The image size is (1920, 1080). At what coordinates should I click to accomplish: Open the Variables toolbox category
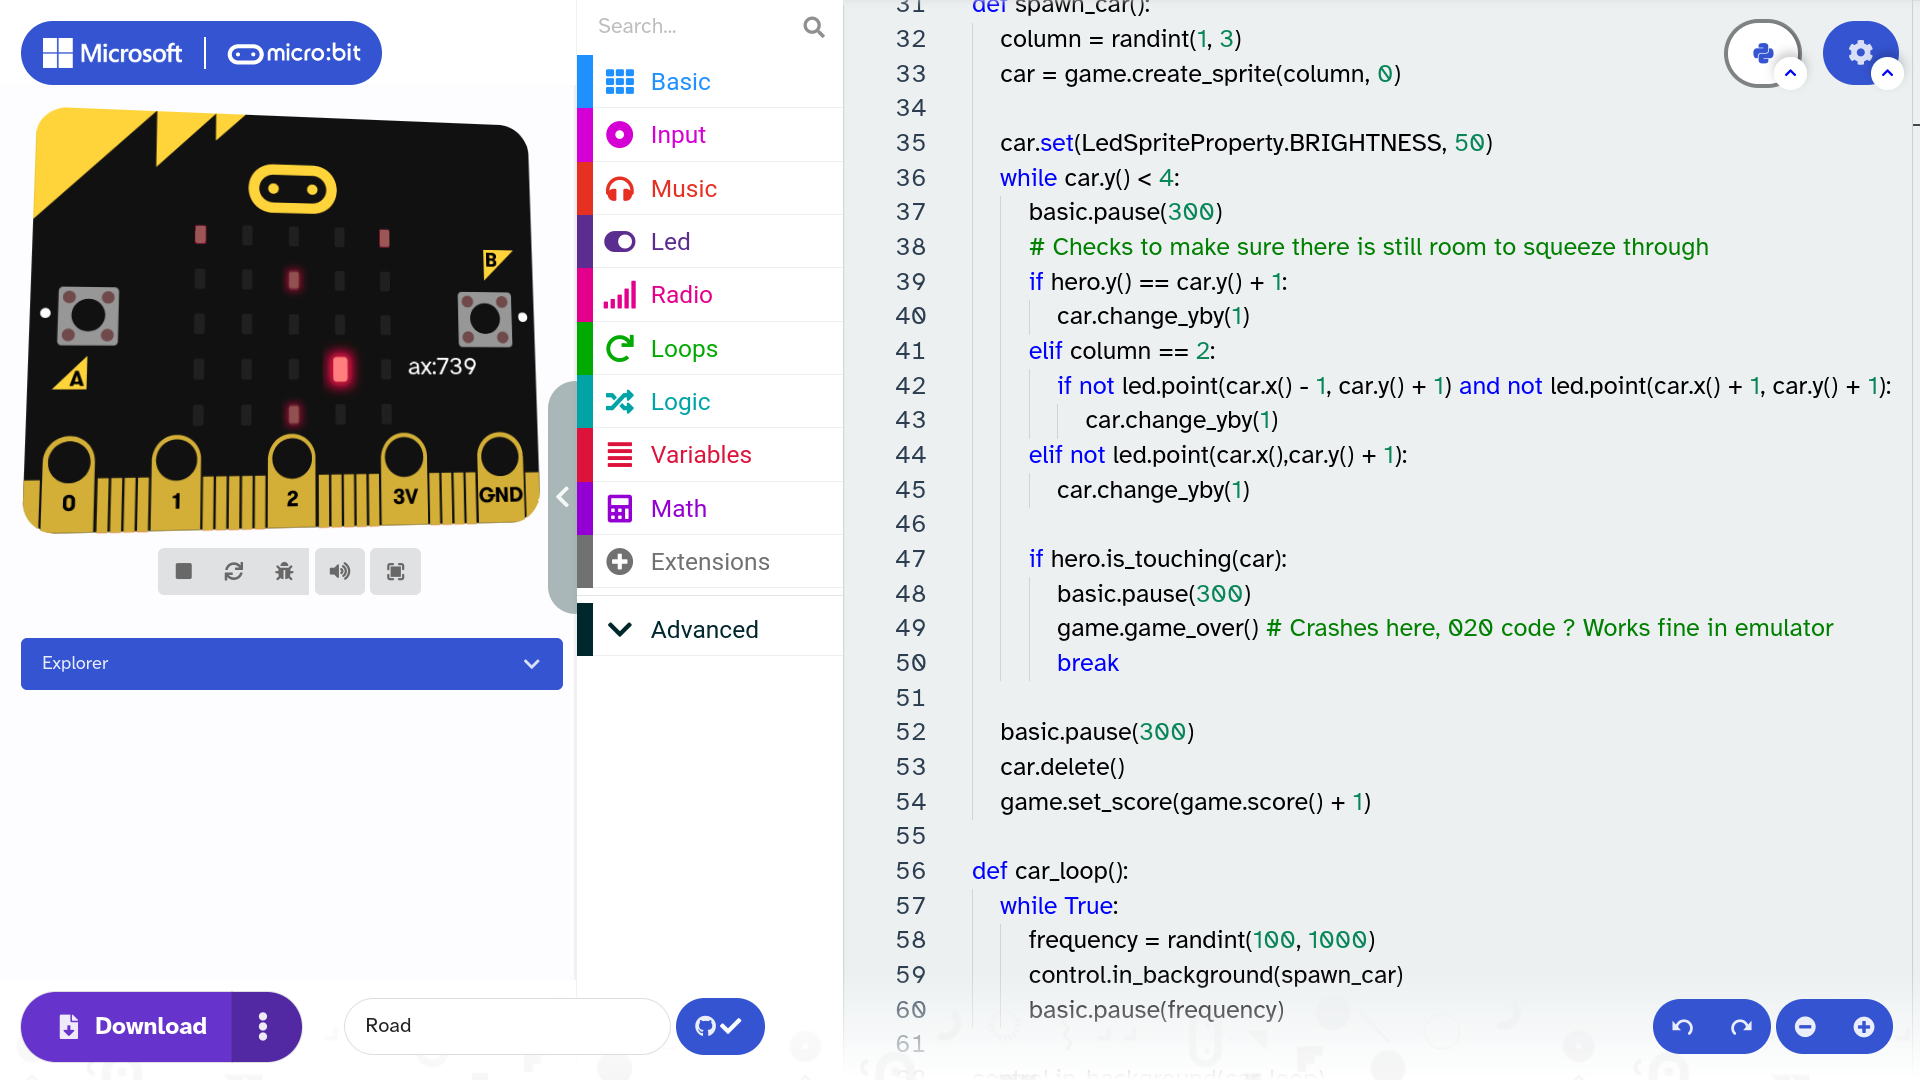pos(700,455)
